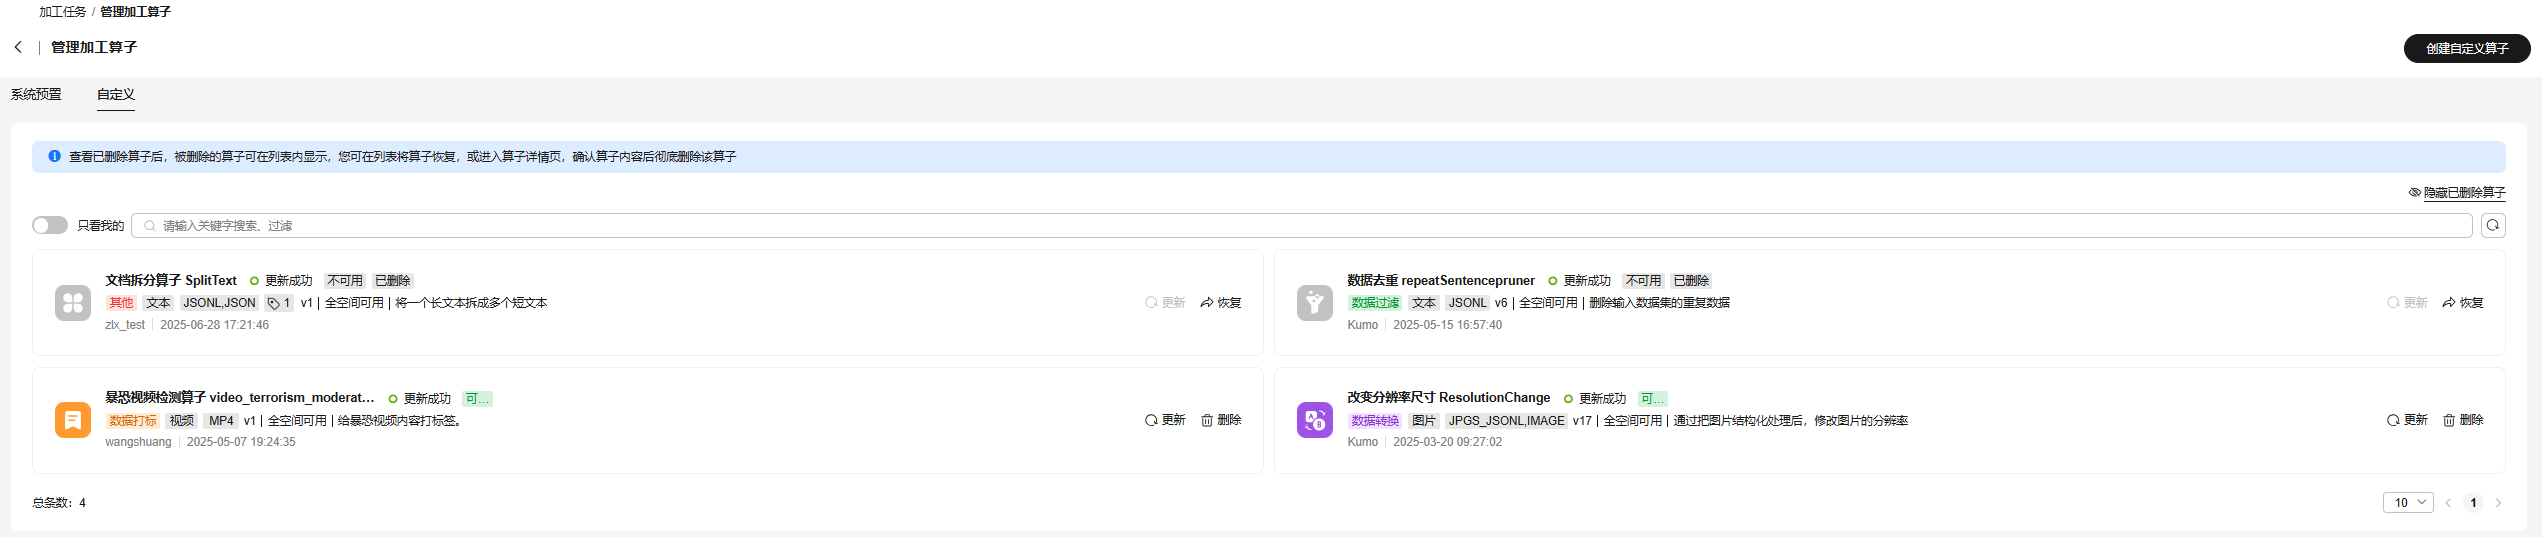Click 加工任务 in the breadcrumb
The image size is (2542, 537).
pos(63,12)
